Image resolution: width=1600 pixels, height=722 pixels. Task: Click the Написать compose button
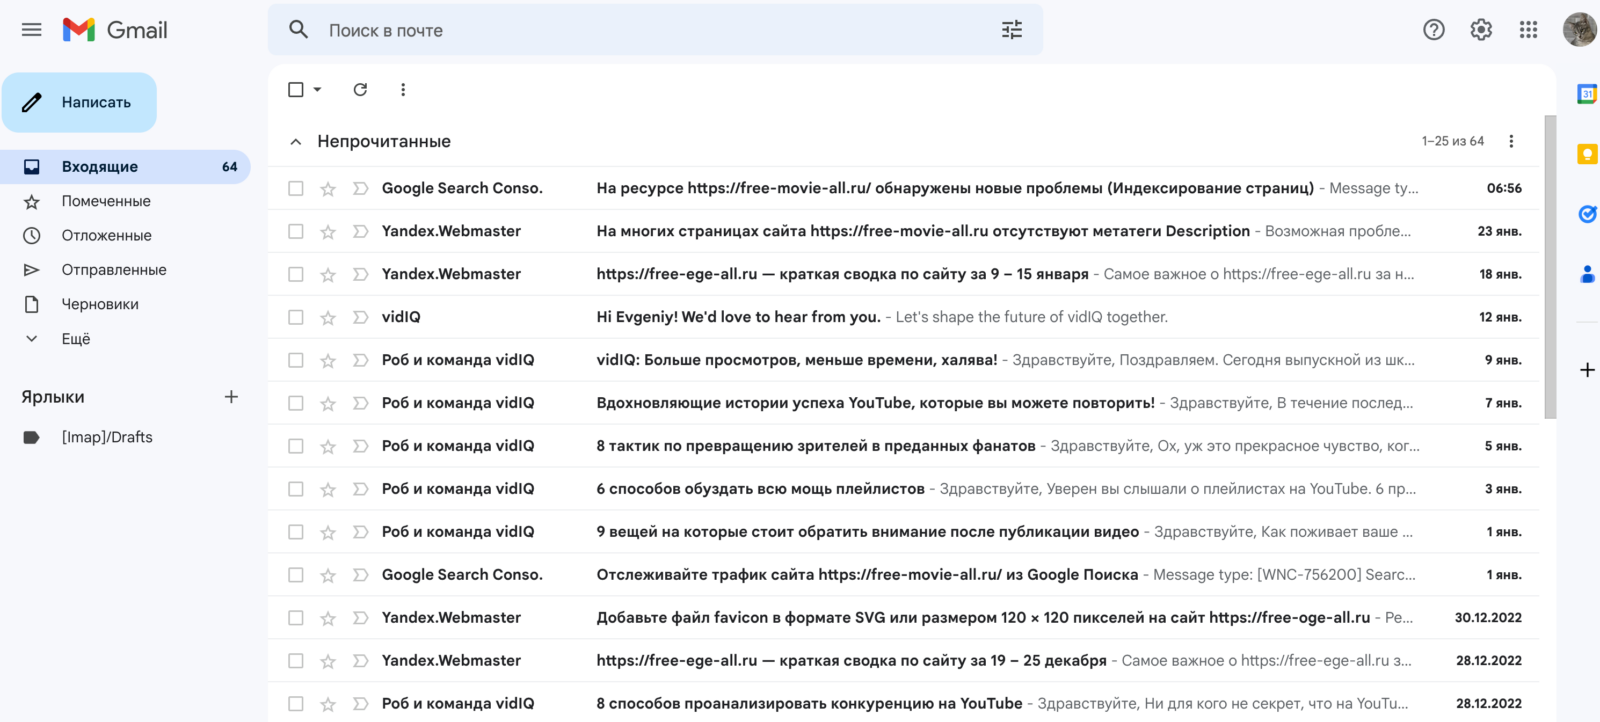pyautogui.click(x=80, y=102)
